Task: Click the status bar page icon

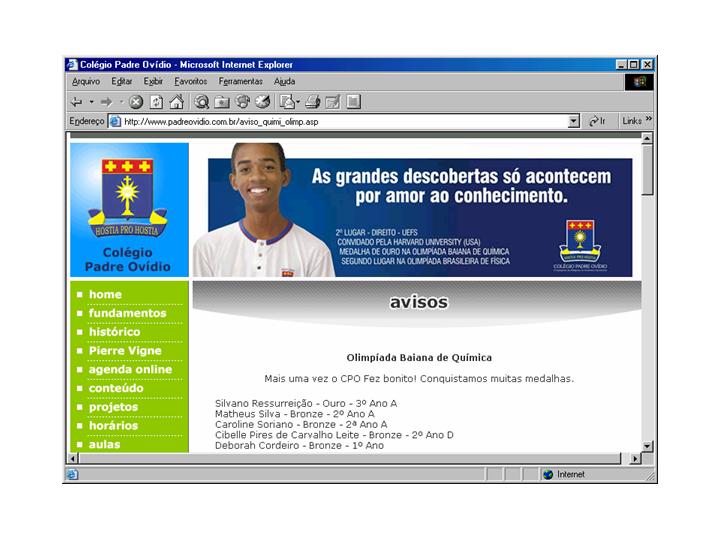Action: tap(73, 474)
